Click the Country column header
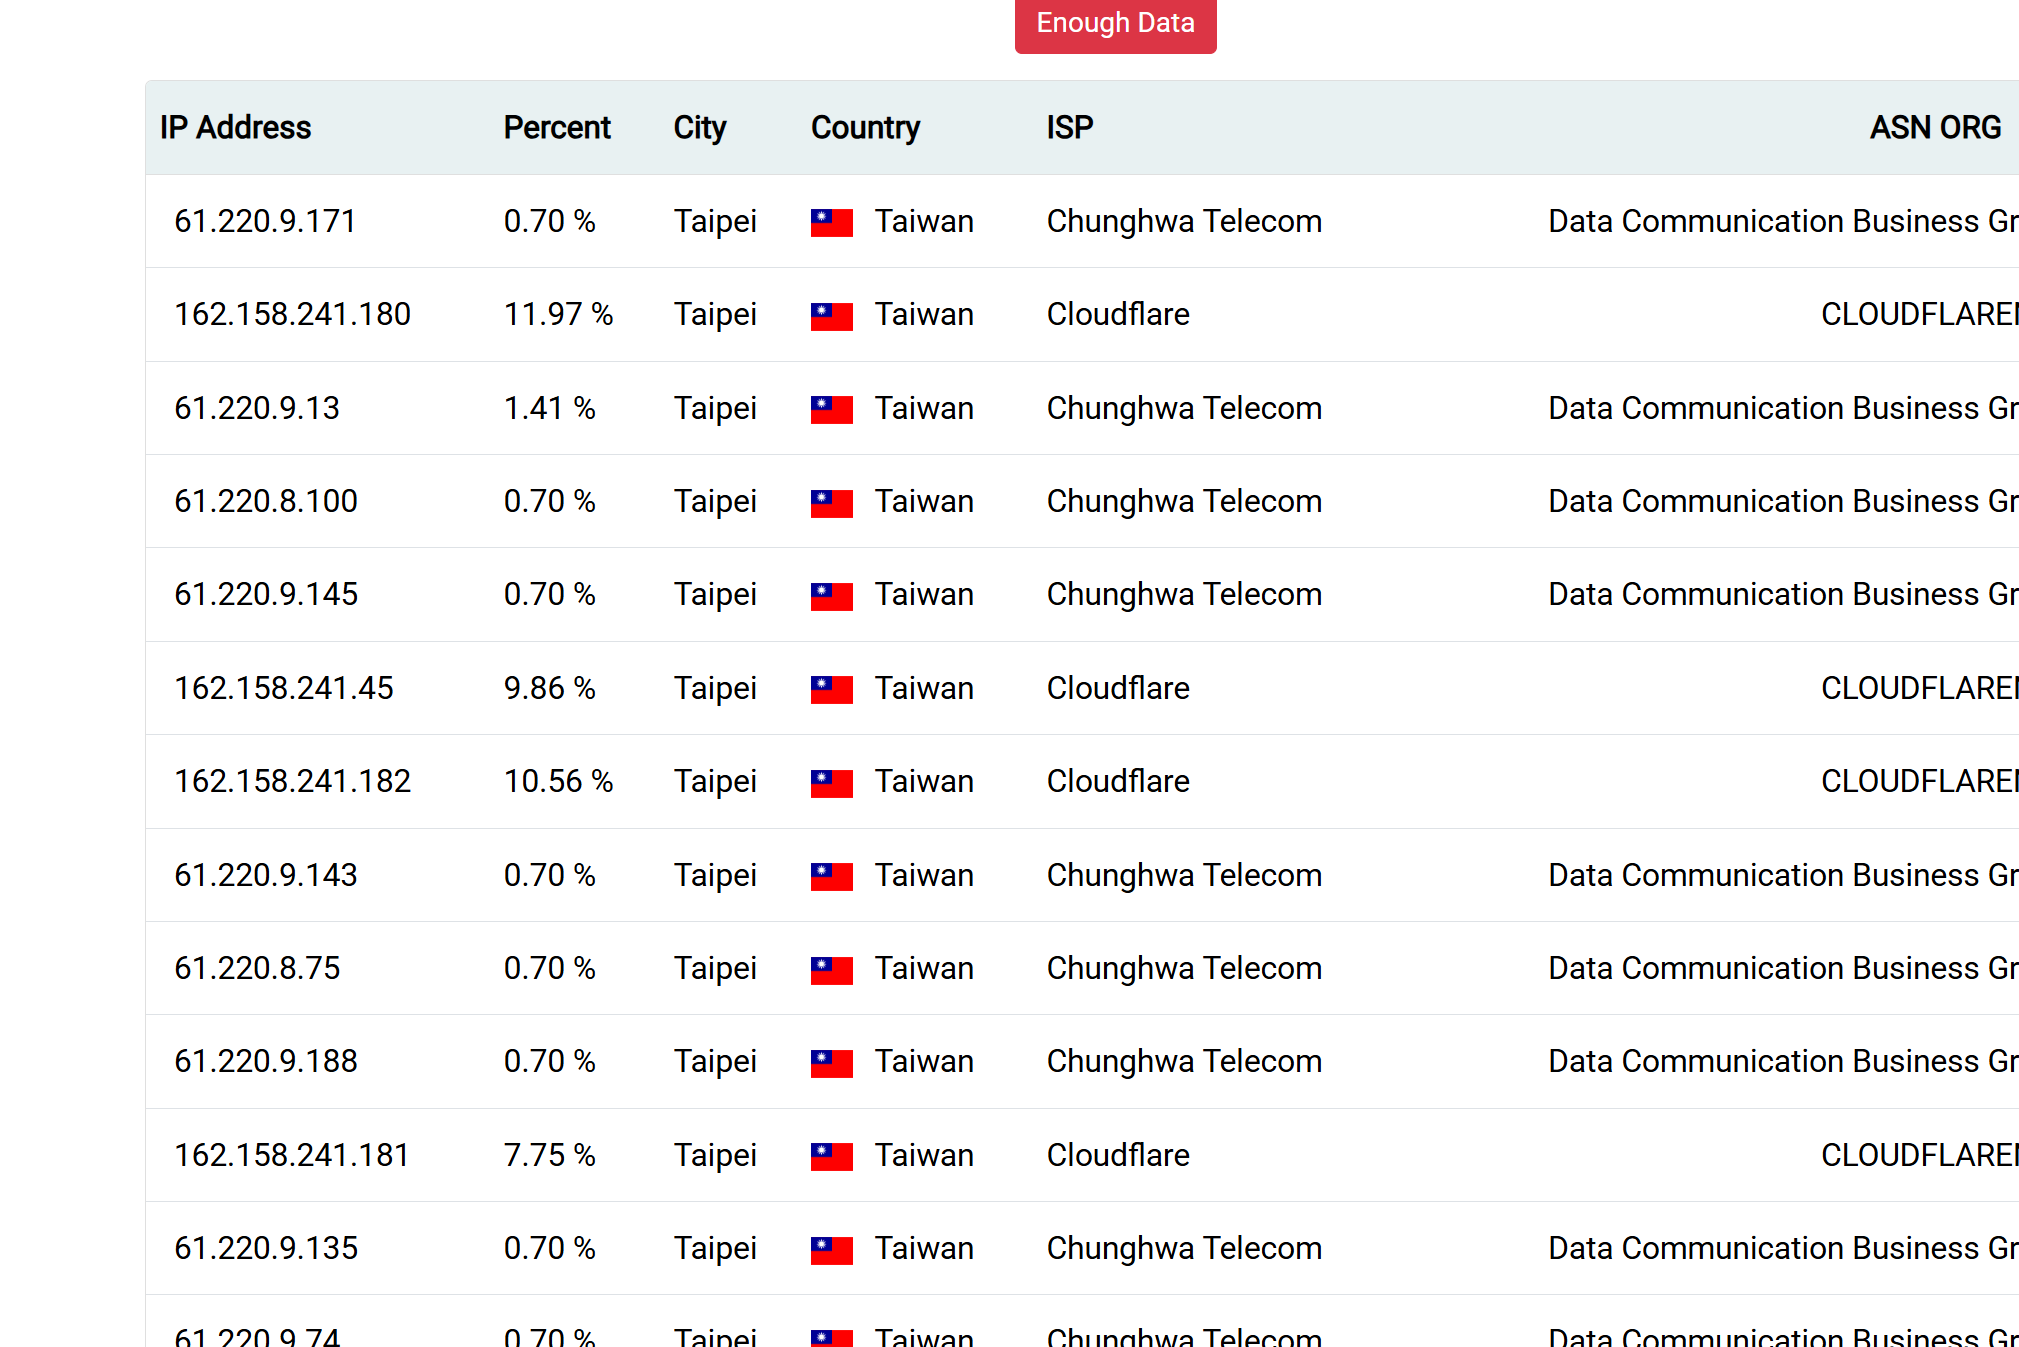 865,128
